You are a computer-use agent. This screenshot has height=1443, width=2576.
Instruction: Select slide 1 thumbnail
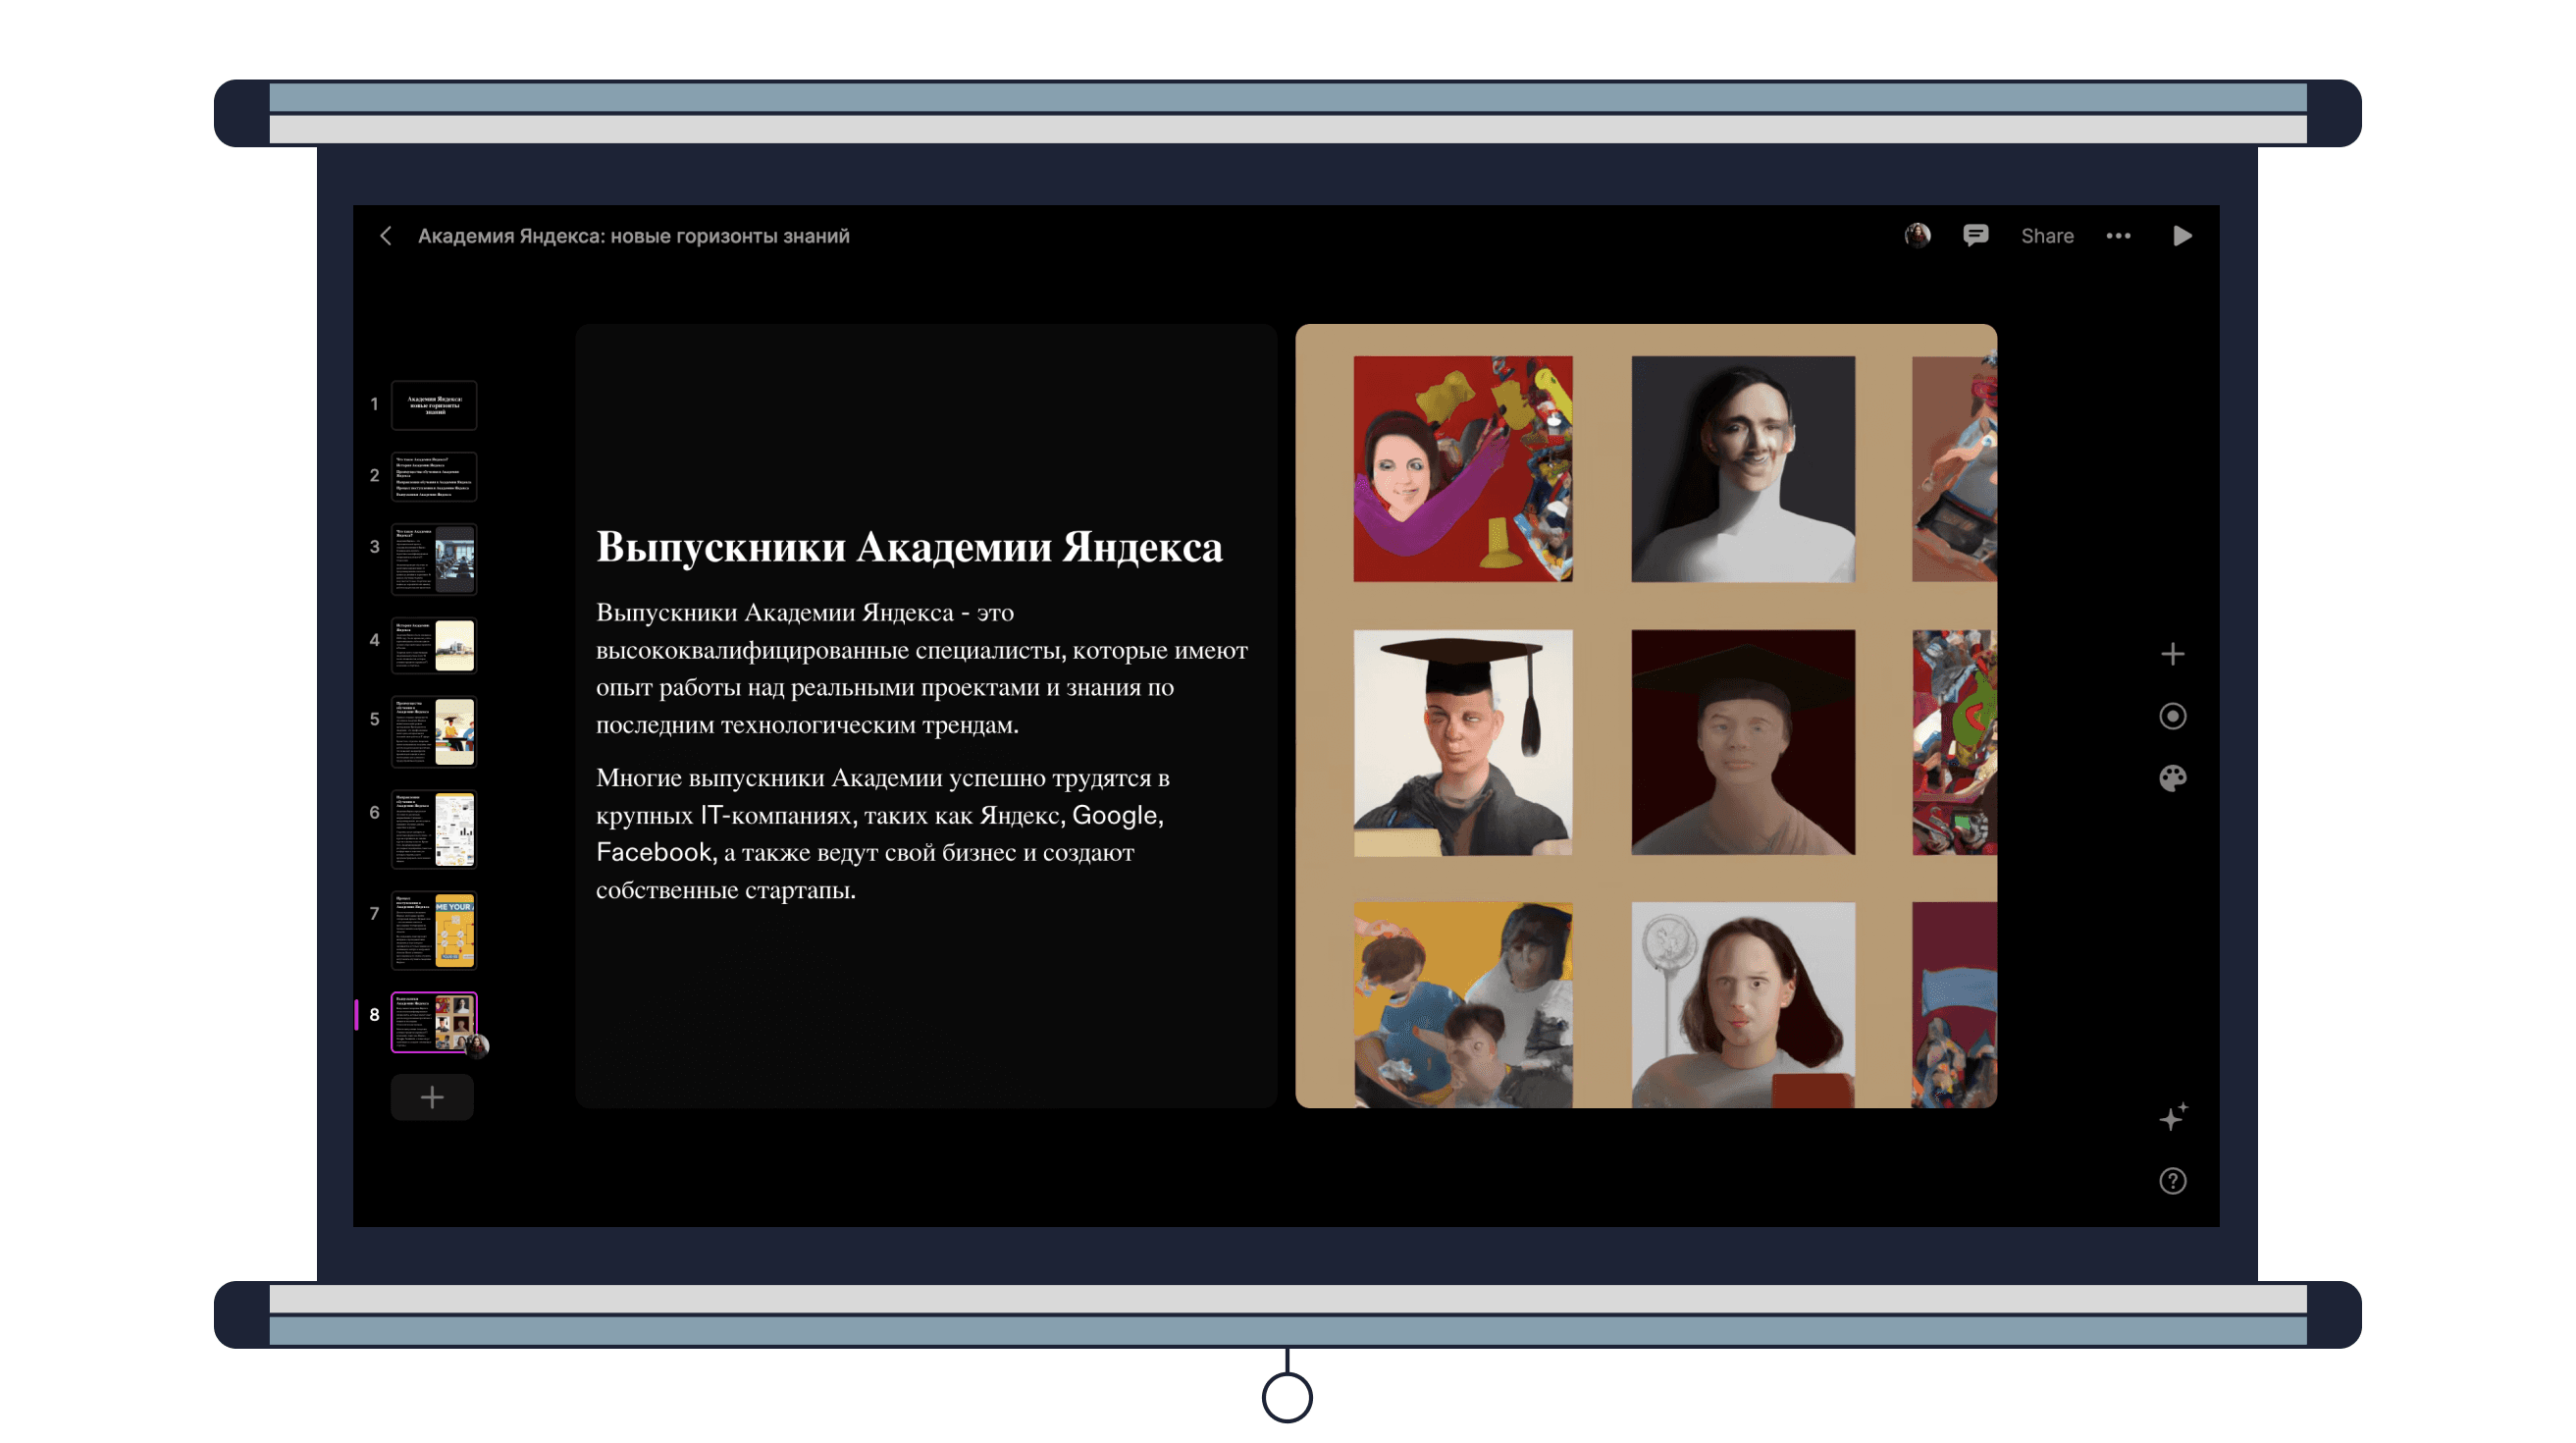coord(434,405)
